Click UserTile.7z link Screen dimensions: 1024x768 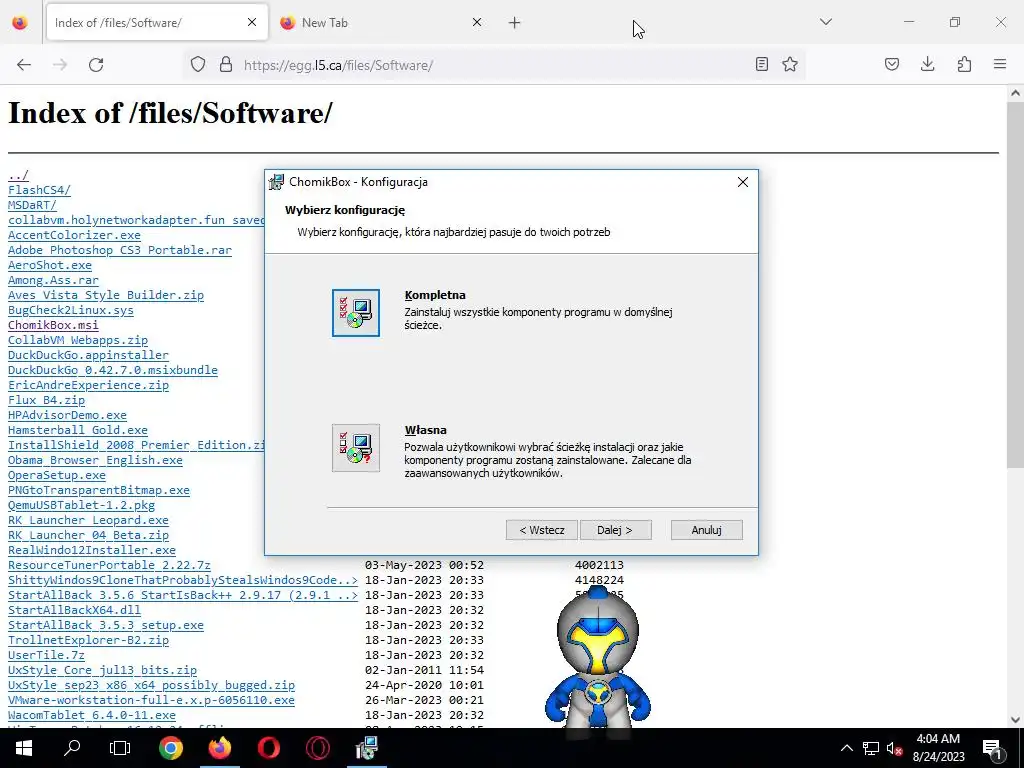(46, 656)
